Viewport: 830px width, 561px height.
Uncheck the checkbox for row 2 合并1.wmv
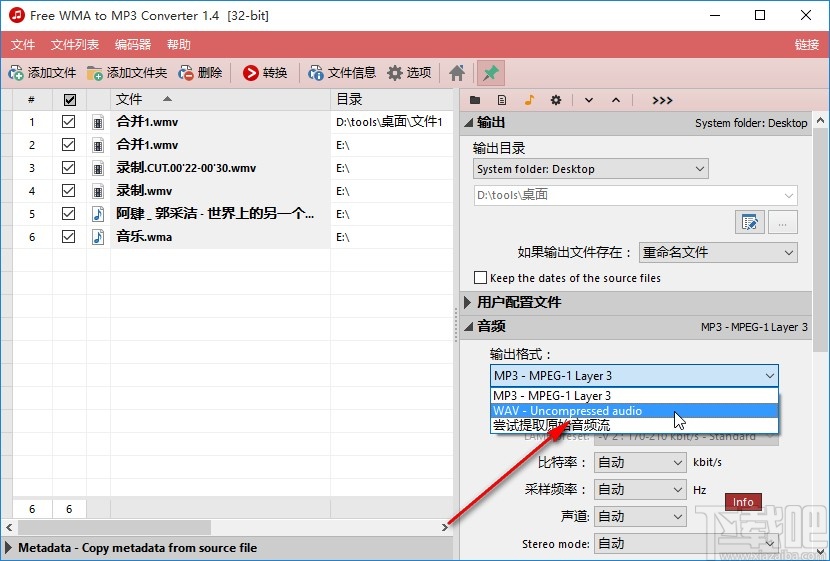pos(68,144)
